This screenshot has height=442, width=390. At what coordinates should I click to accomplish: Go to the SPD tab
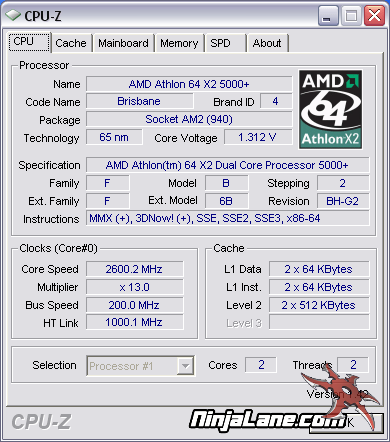click(225, 43)
